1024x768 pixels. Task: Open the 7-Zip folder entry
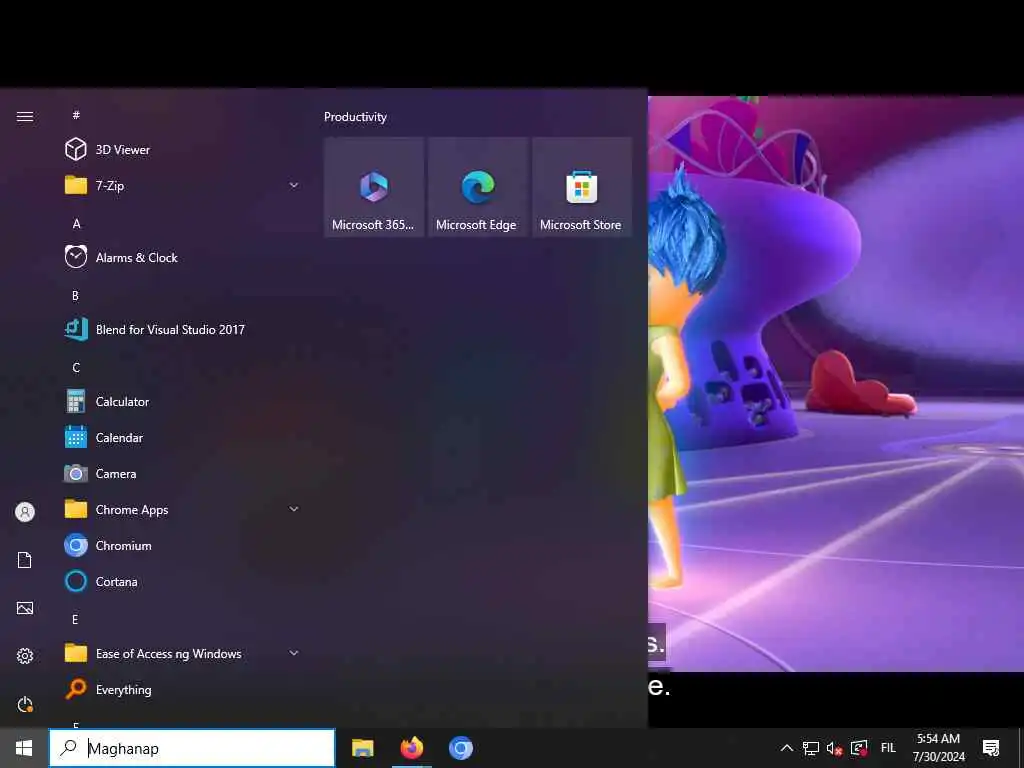click(182, 185)
